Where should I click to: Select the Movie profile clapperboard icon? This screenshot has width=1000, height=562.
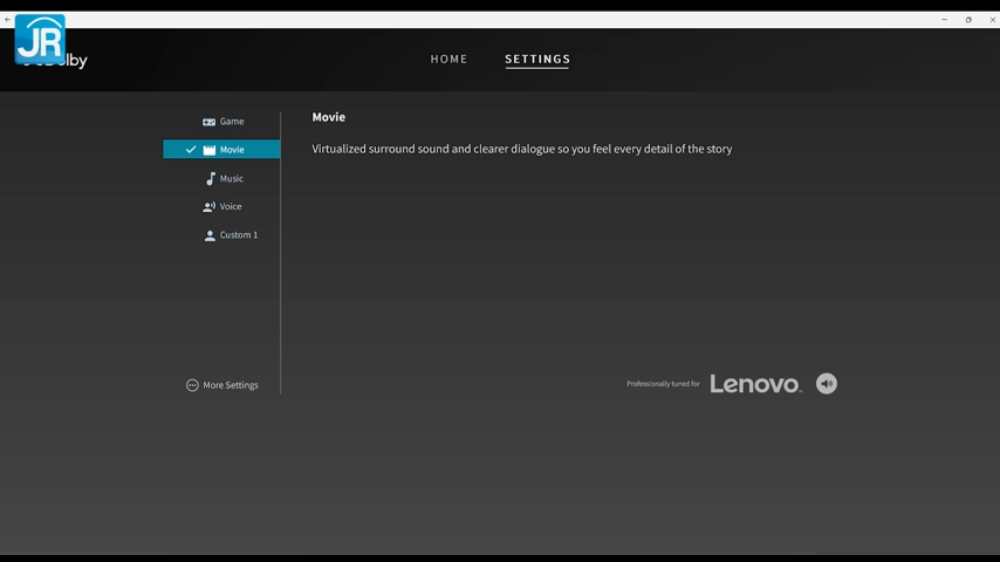point(209,150)
